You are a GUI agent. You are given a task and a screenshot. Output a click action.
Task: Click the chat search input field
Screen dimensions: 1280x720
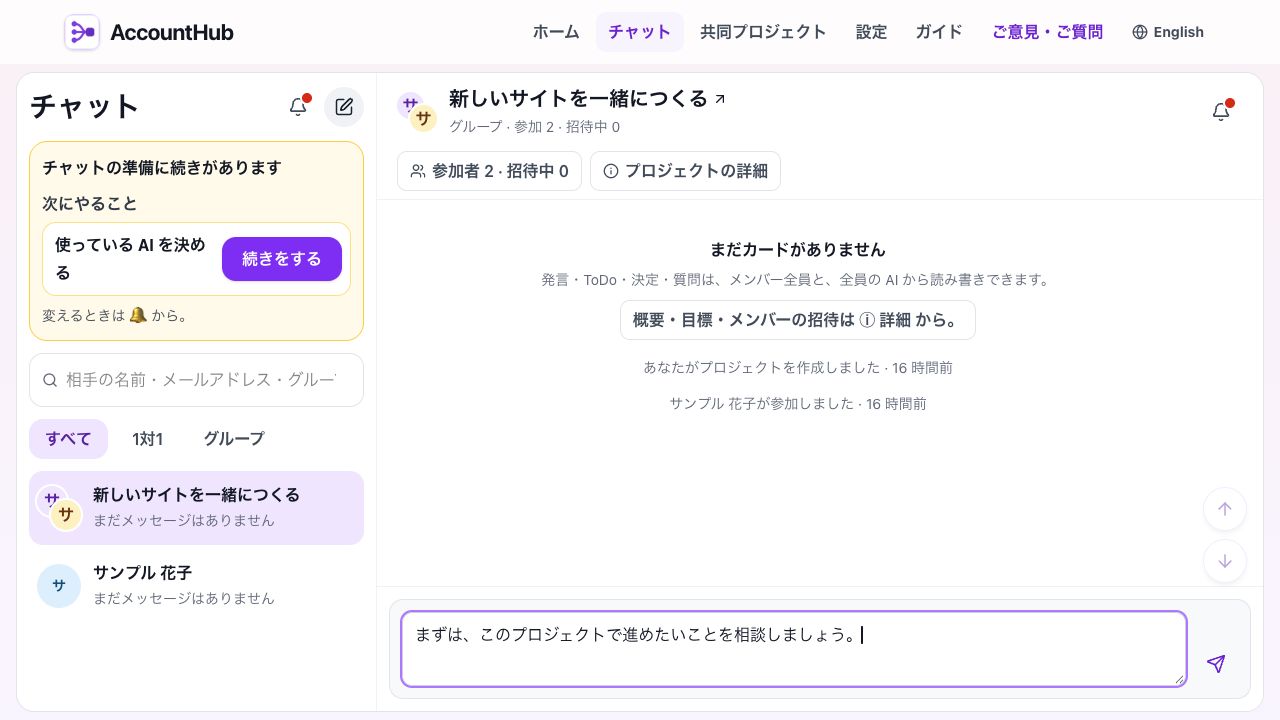[x=196, y=380]
